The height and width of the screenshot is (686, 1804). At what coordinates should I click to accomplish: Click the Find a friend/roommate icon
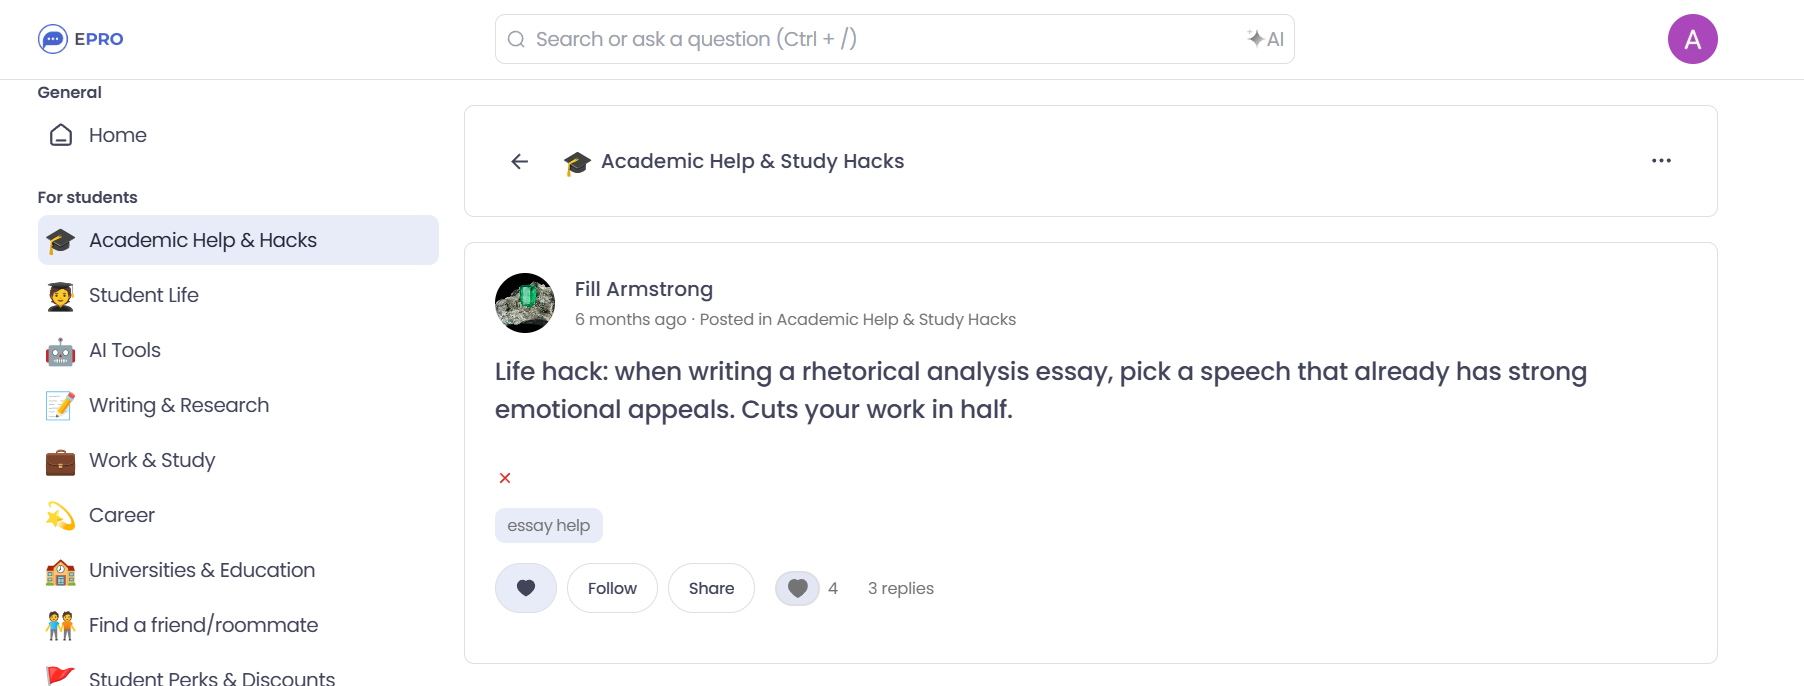[x=59, y=624]
